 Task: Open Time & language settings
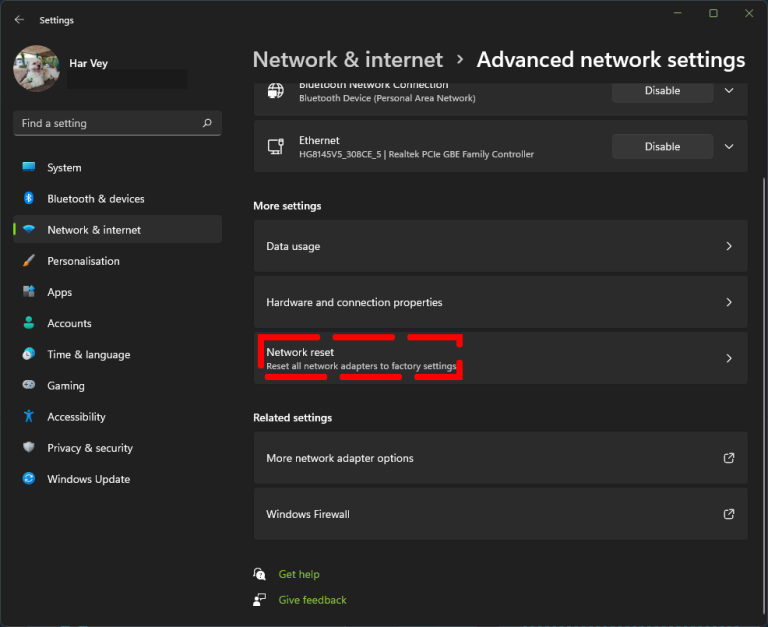pos(118,355)
